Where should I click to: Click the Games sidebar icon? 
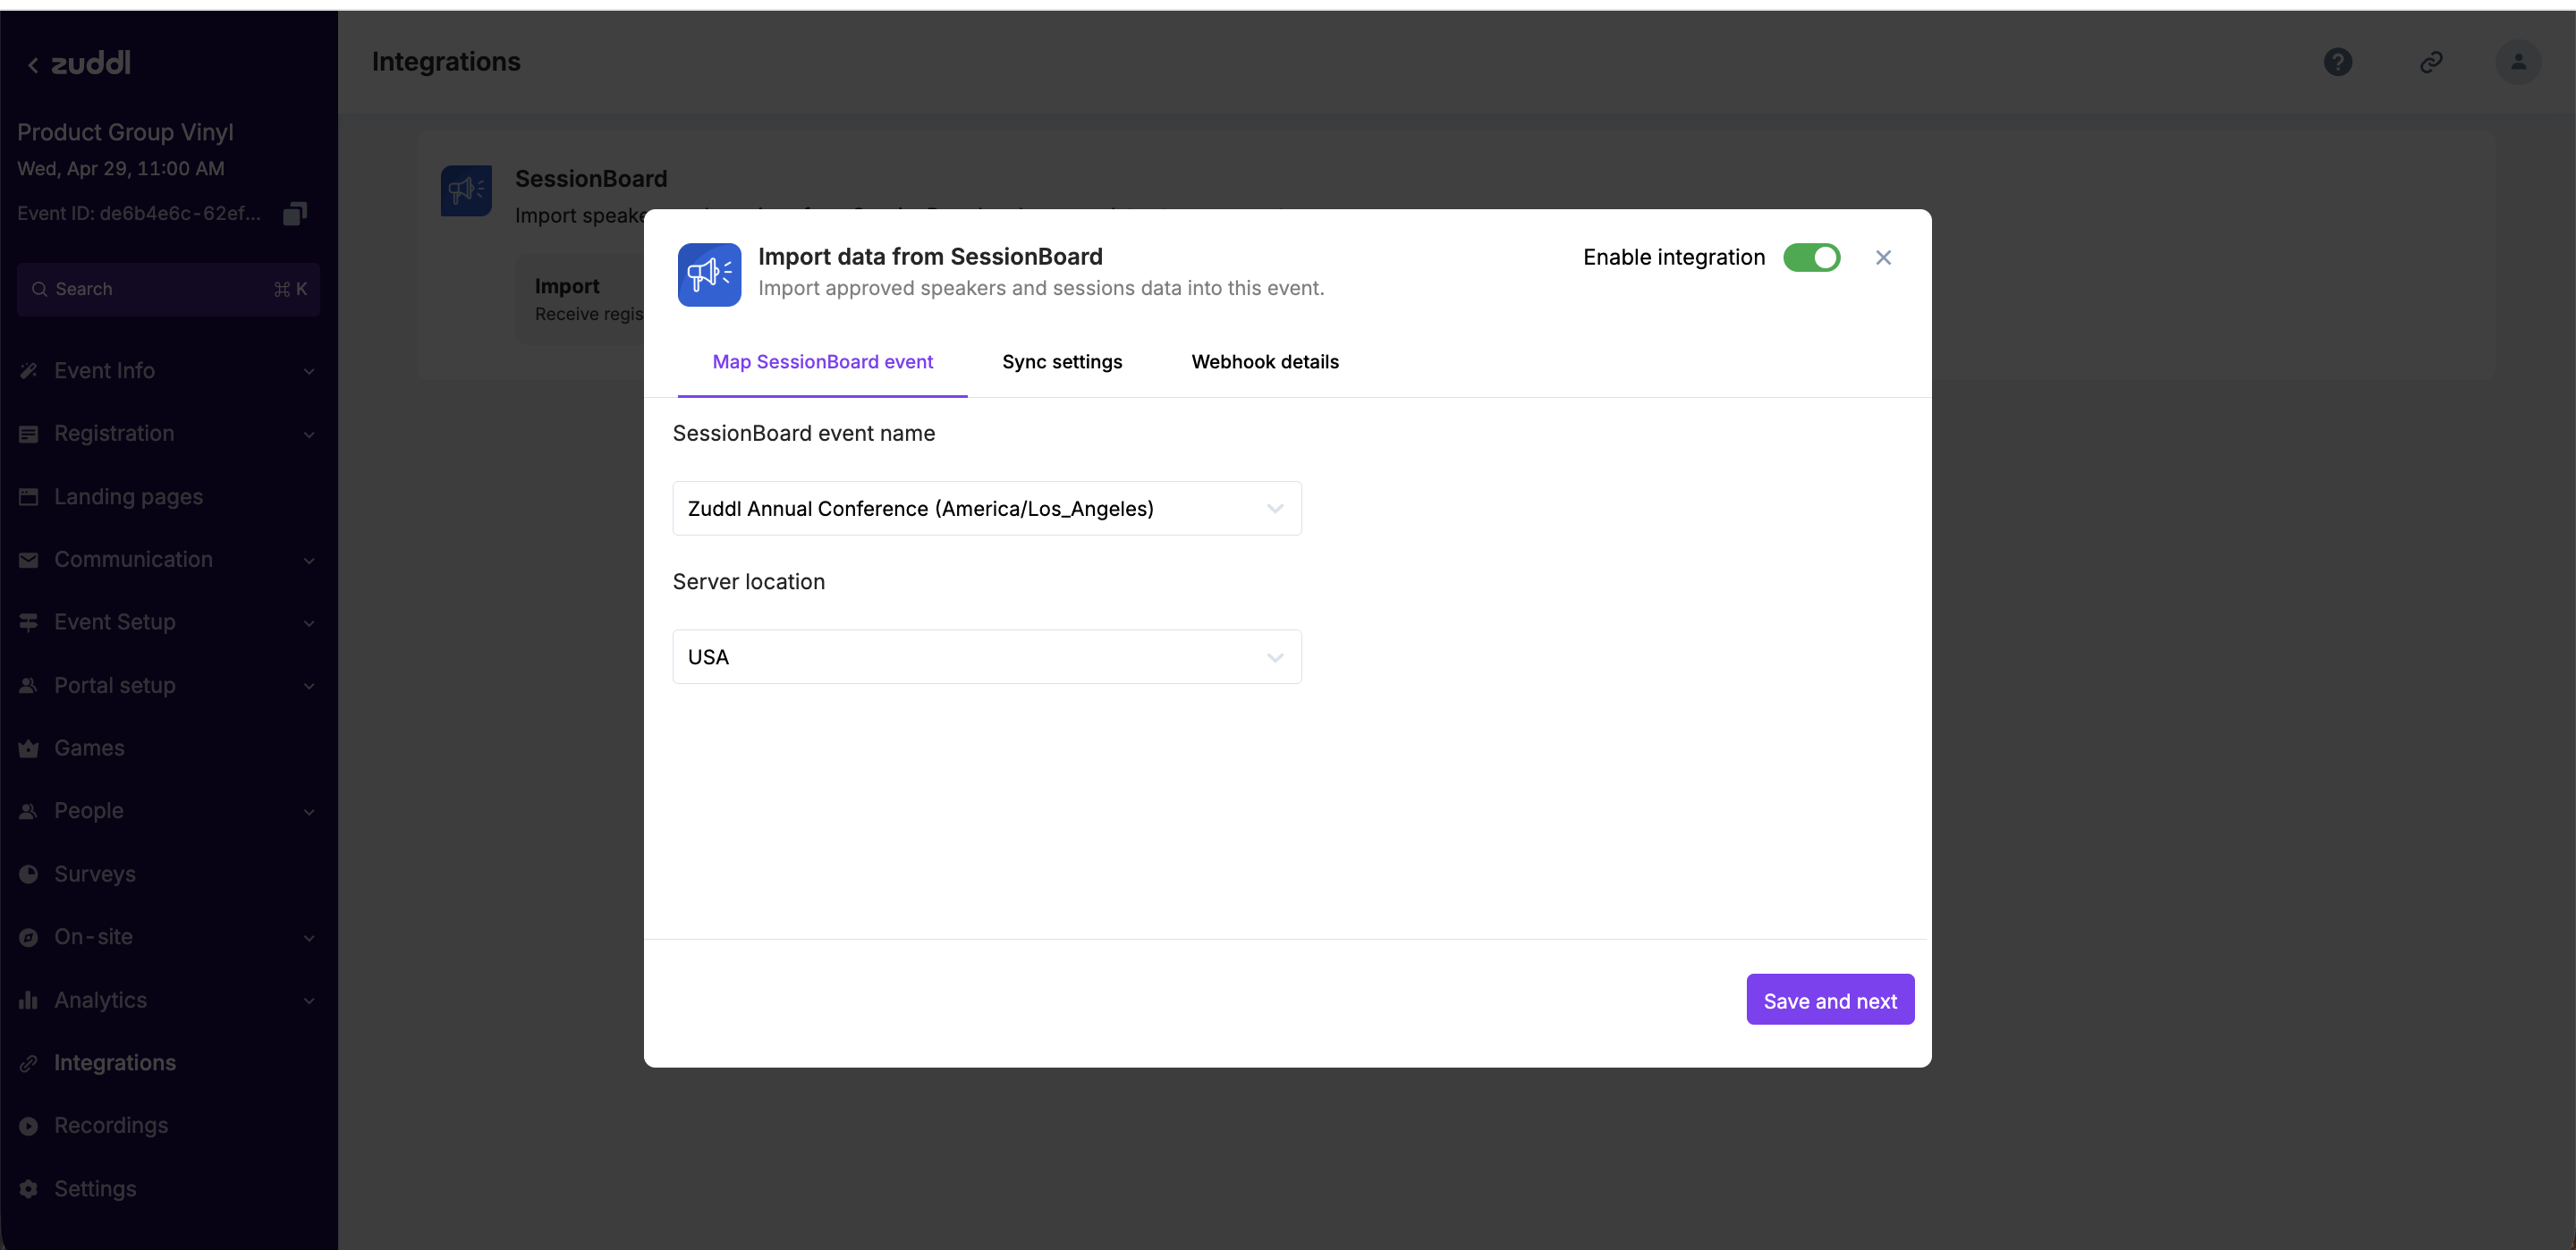point(29,748)
